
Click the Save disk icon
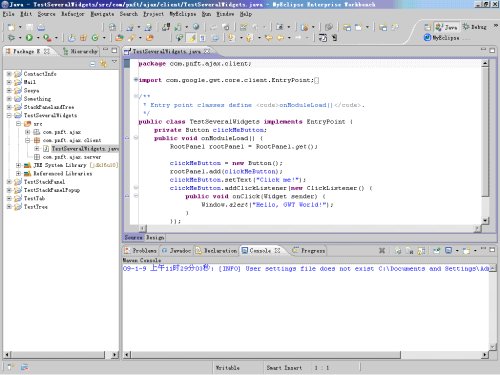(x=30, y=27)
